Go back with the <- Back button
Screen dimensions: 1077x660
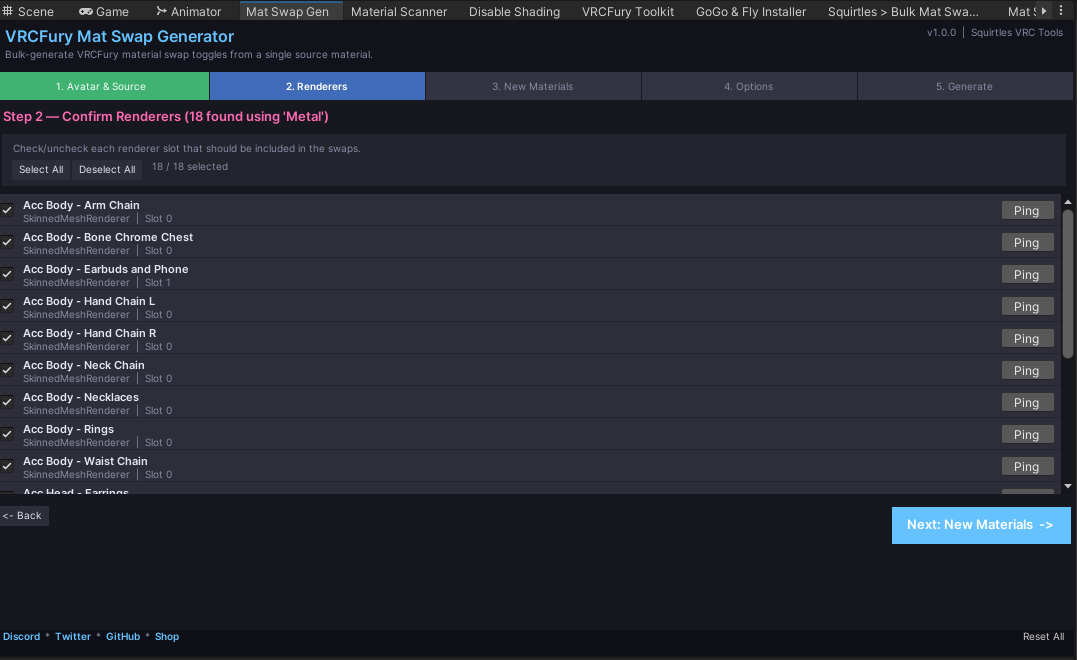(x=23, y=515)
